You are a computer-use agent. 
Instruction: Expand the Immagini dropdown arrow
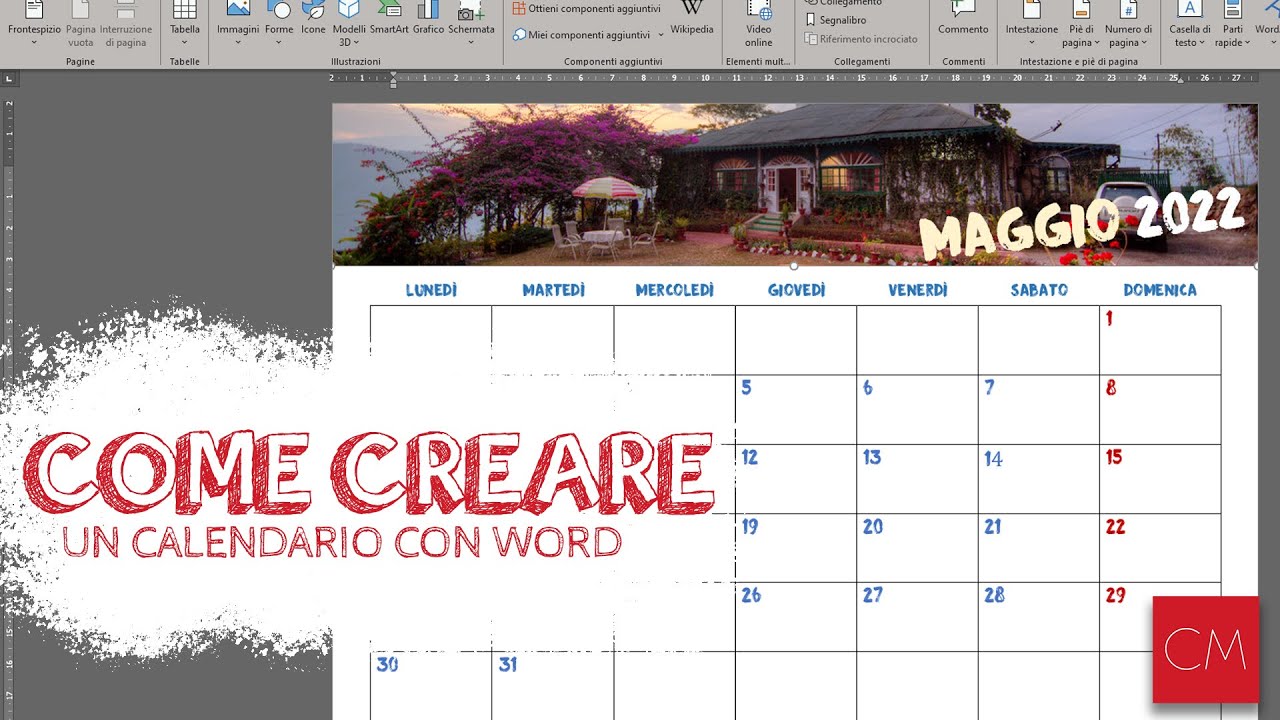[238, 43]
